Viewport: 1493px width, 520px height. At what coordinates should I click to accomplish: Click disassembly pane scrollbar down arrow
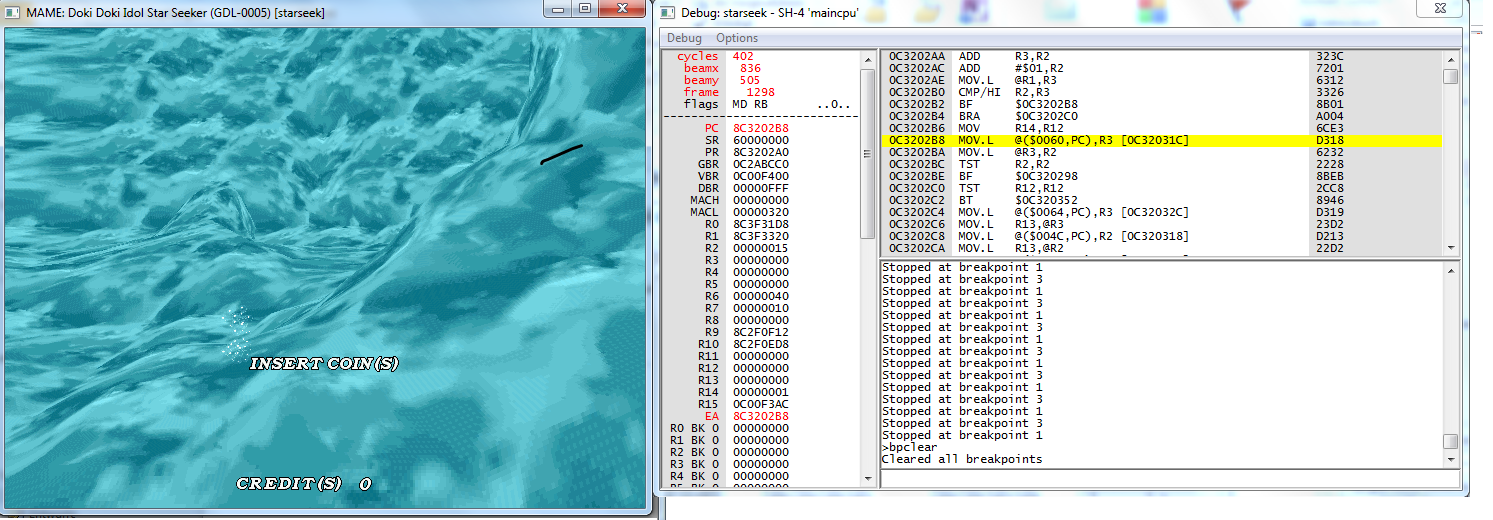tap(1450, 247)
